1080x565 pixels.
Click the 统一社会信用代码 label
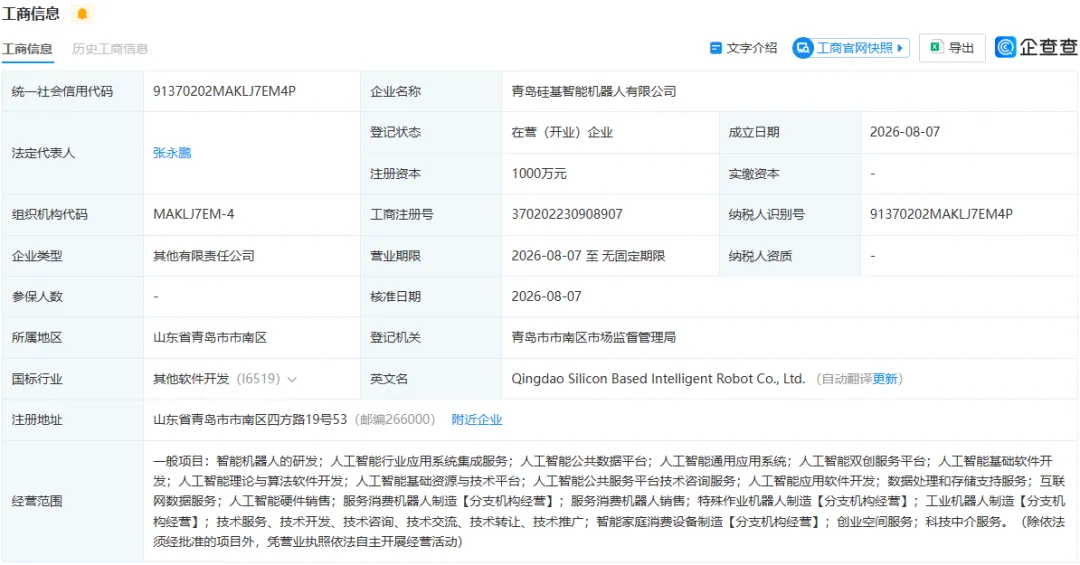pos(62,92)
